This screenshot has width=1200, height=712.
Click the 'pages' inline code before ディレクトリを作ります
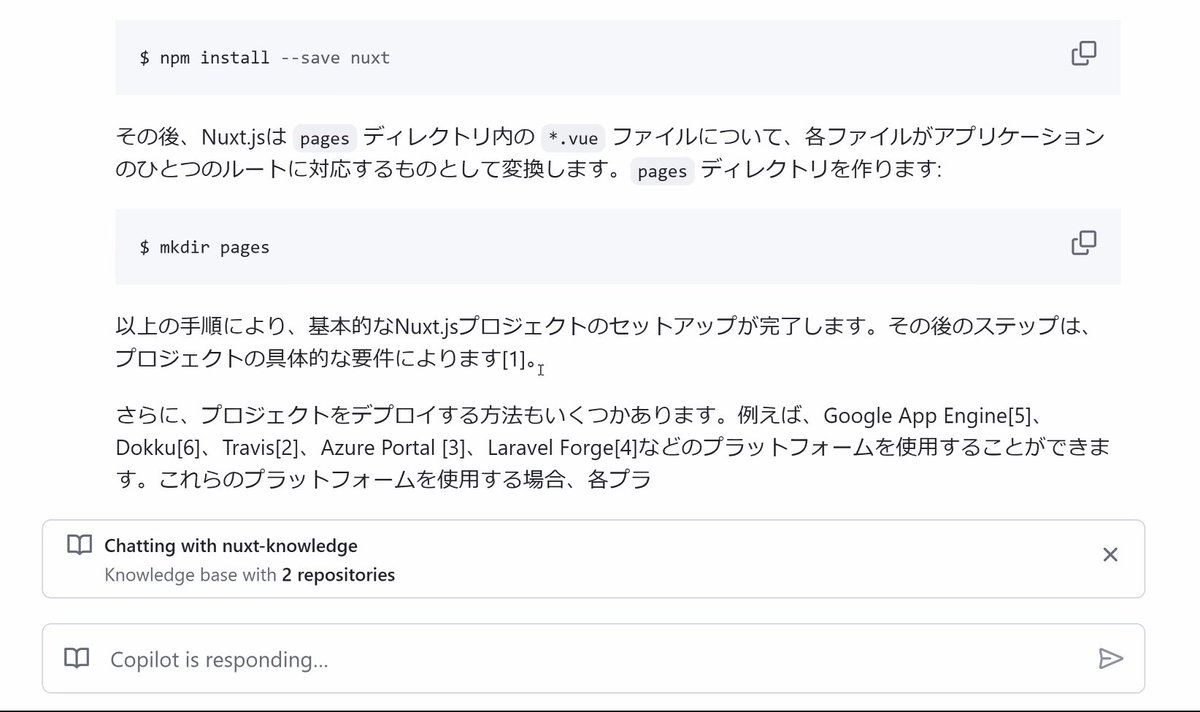[662, 172]
